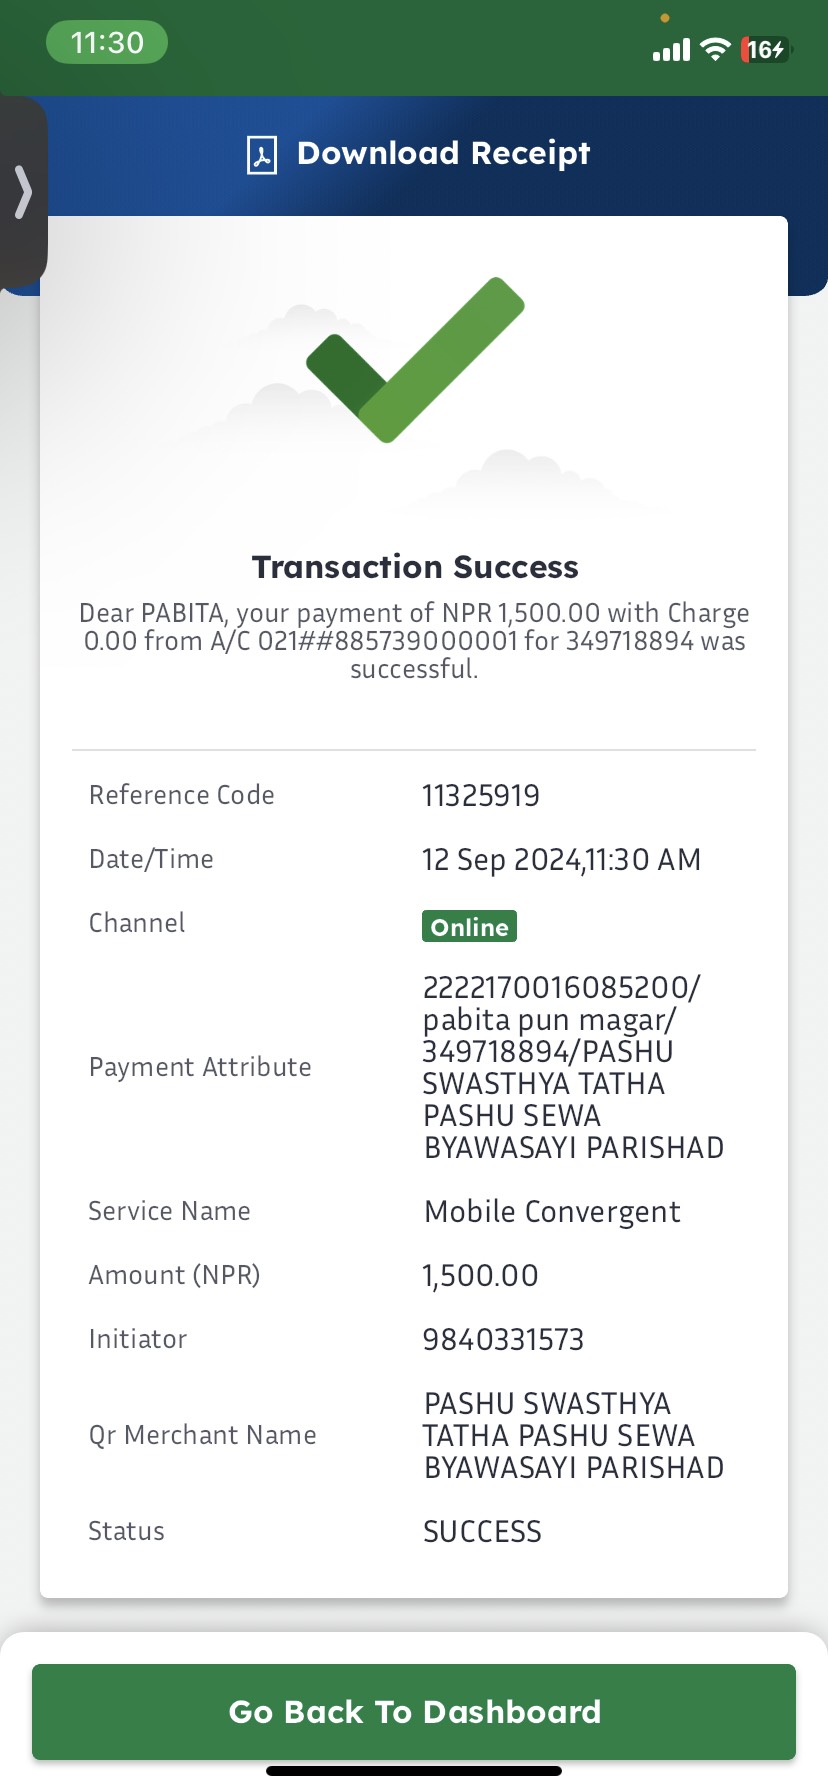
Task: Tap the home indicator bar at bottom
Action: 414,1771
